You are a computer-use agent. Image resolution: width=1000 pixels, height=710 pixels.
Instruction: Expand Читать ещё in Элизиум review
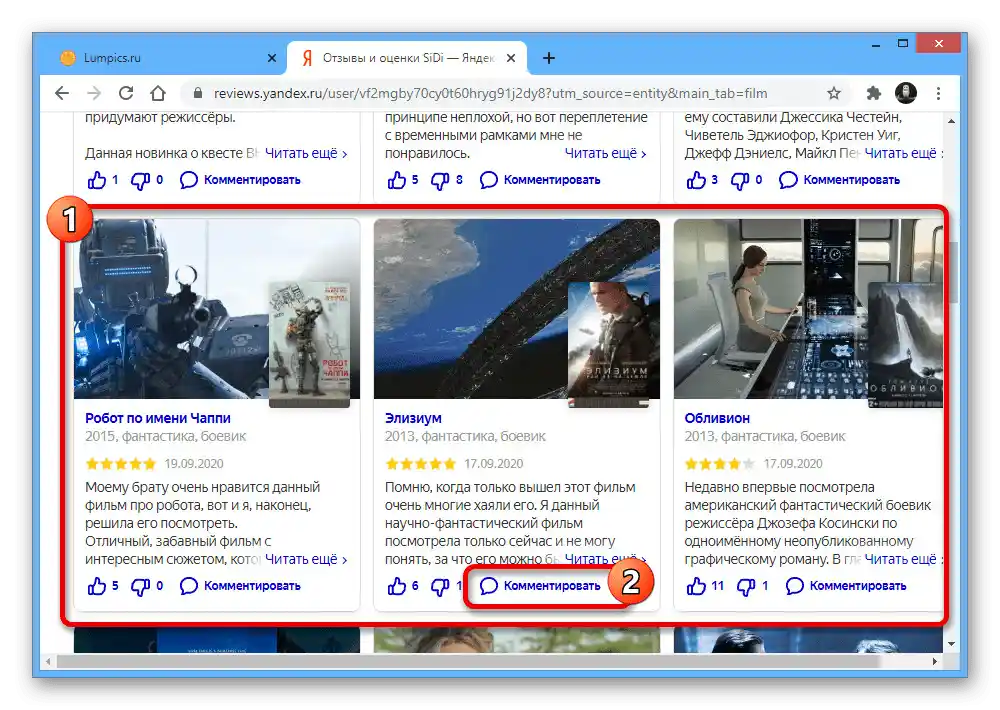(606, 559)
